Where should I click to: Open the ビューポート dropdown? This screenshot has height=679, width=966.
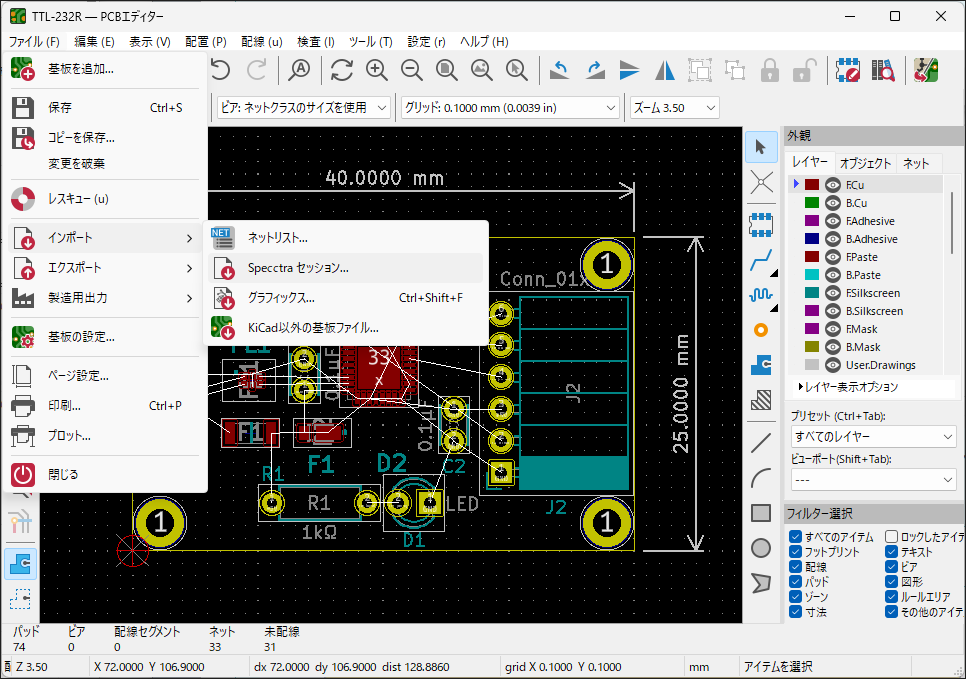coord(873,479)
